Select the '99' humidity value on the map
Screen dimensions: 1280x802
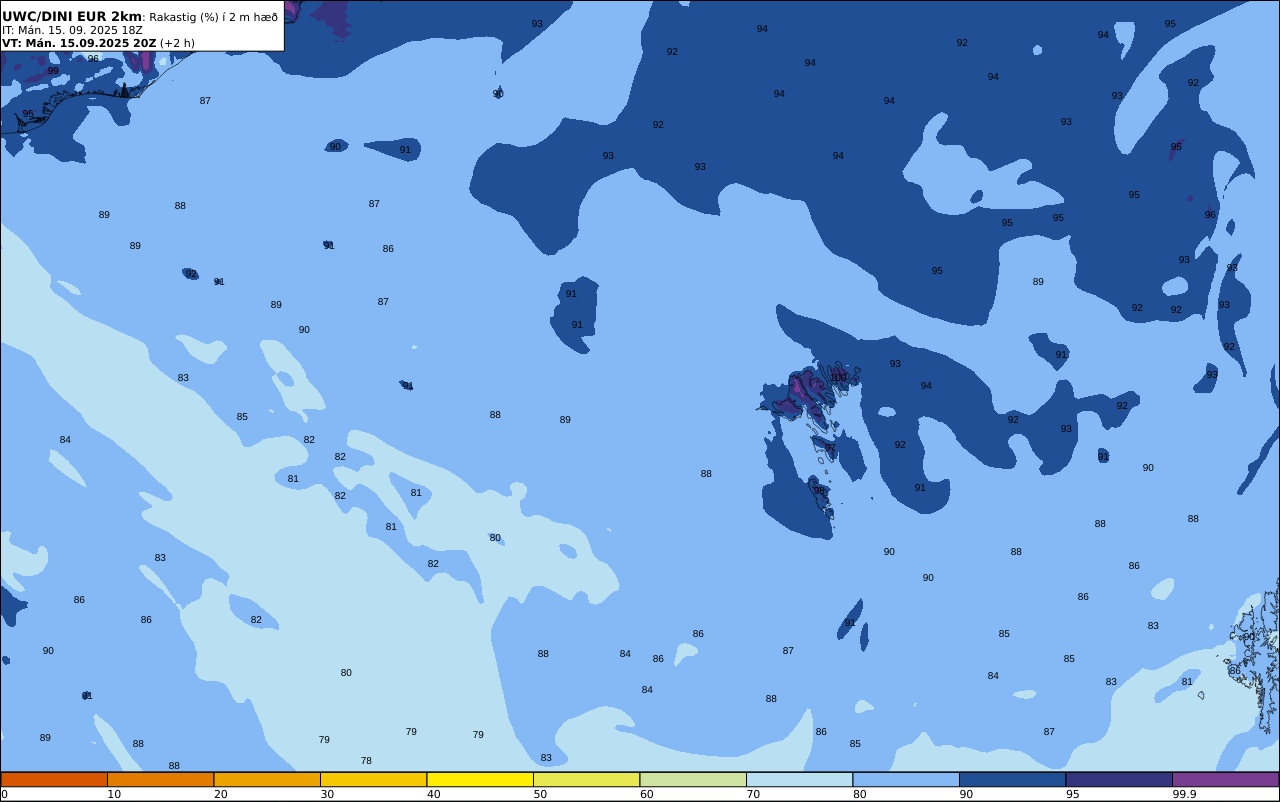53,71
